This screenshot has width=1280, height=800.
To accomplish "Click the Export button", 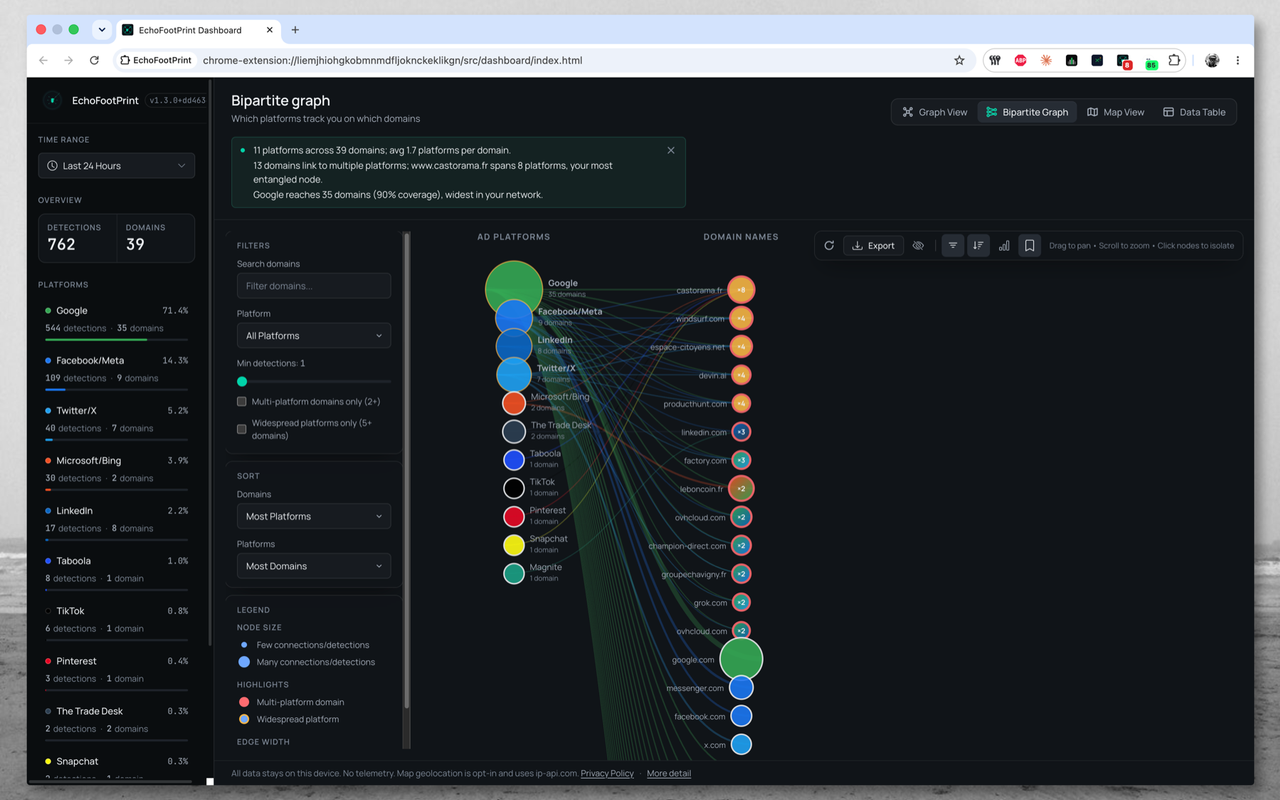I will (873, 245).
